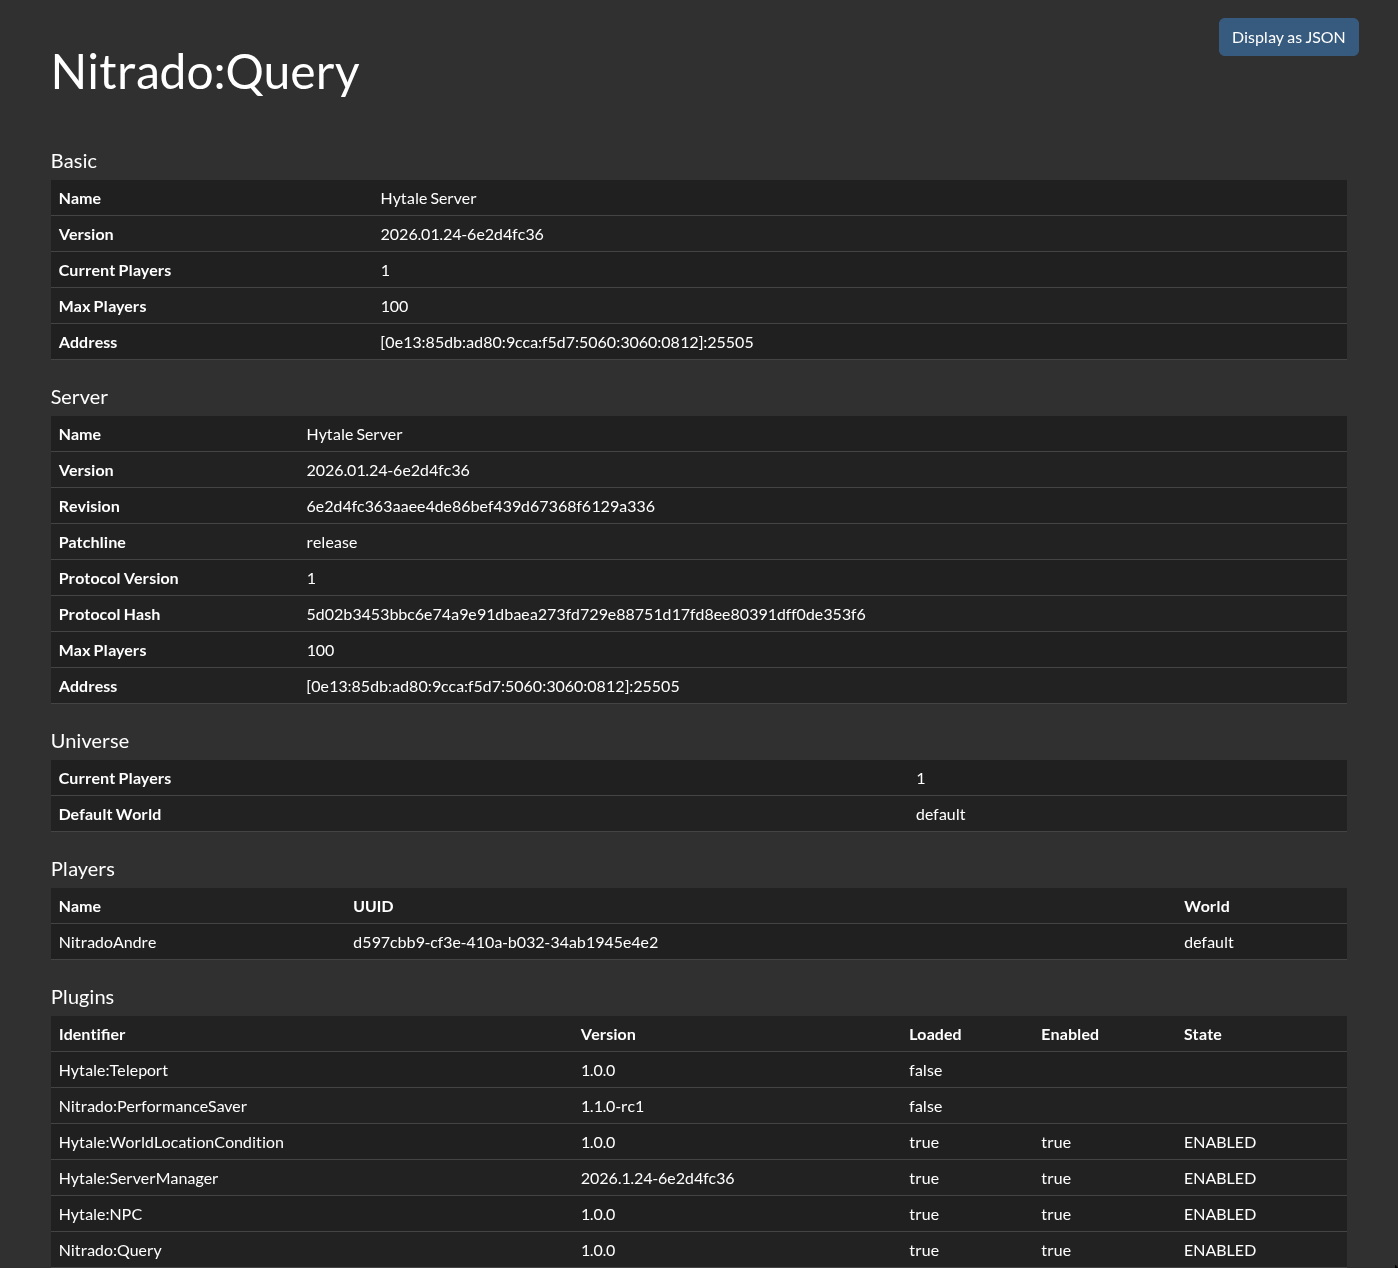
Task: Click NitradoAndre's world value default
Action: (x=1209, y=942)
